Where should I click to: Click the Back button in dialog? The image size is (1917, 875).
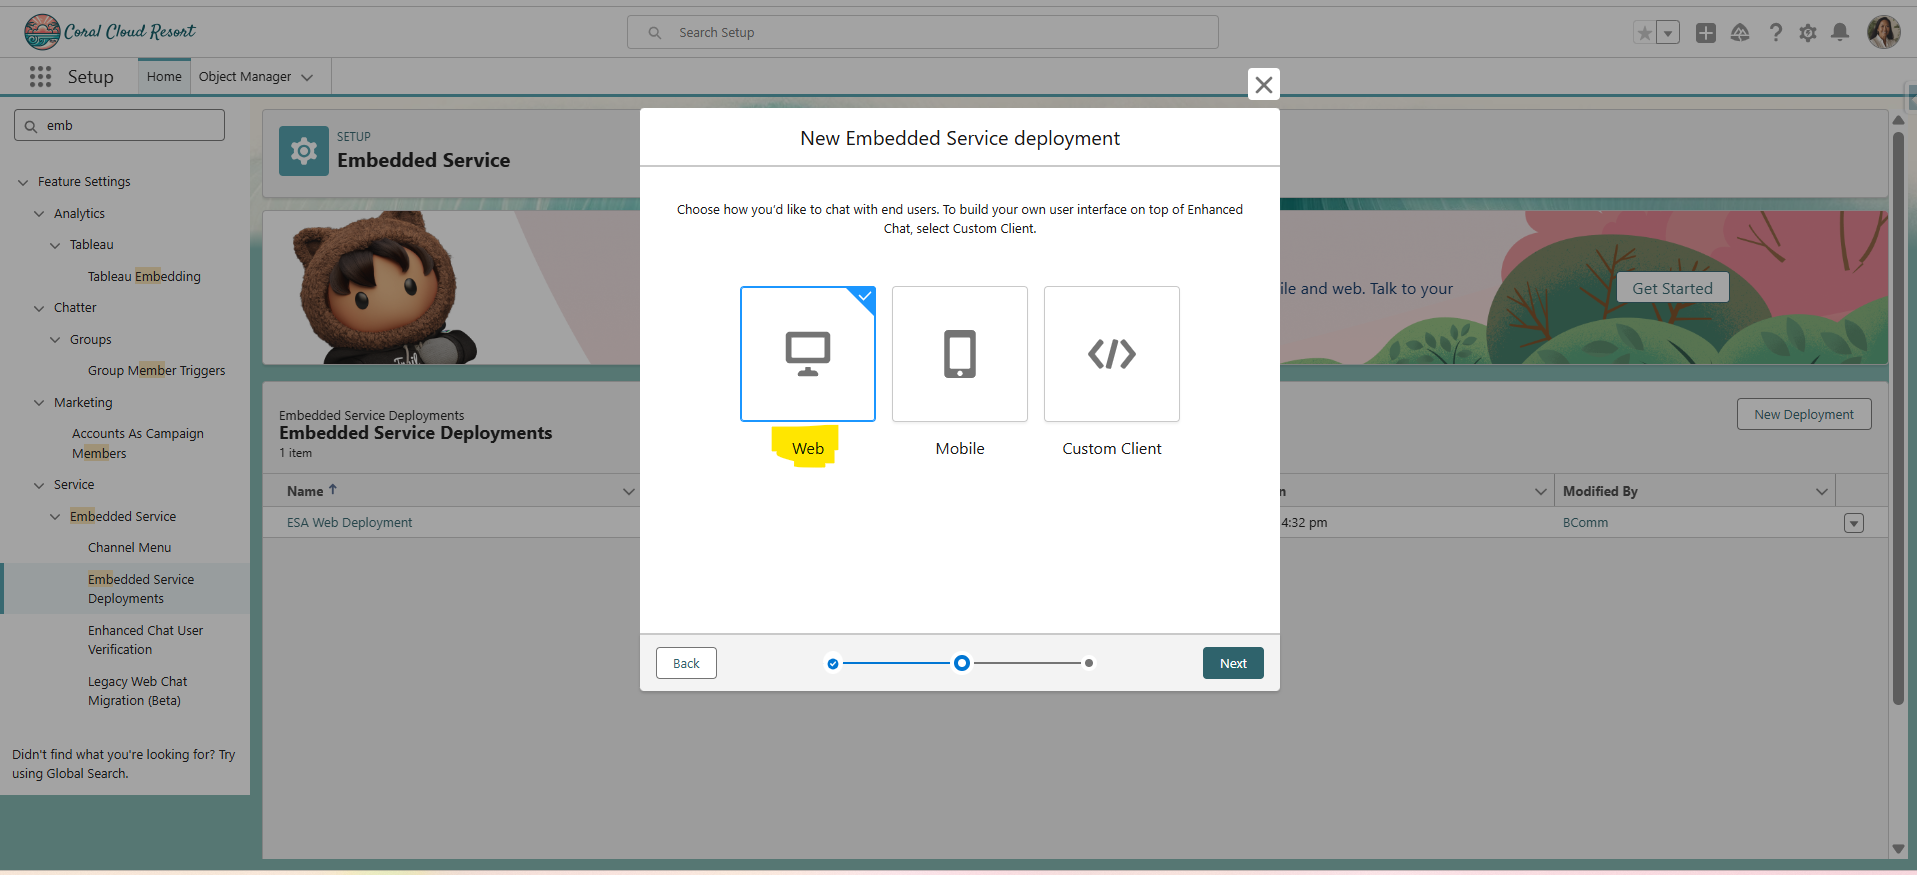click(686, 663)
